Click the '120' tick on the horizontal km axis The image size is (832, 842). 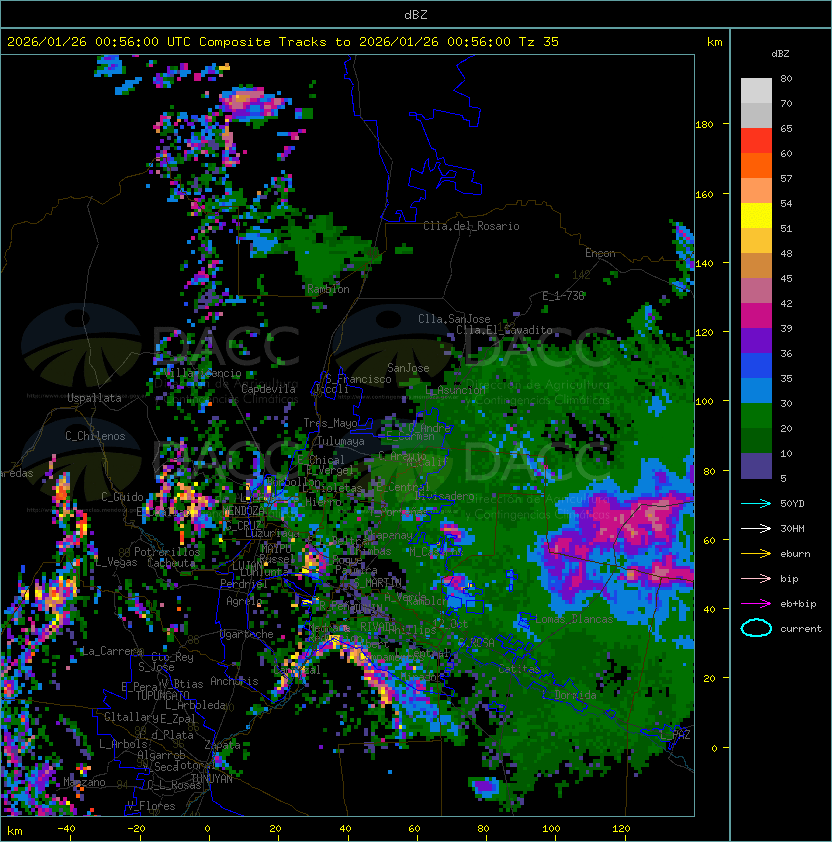click(621, 829)
